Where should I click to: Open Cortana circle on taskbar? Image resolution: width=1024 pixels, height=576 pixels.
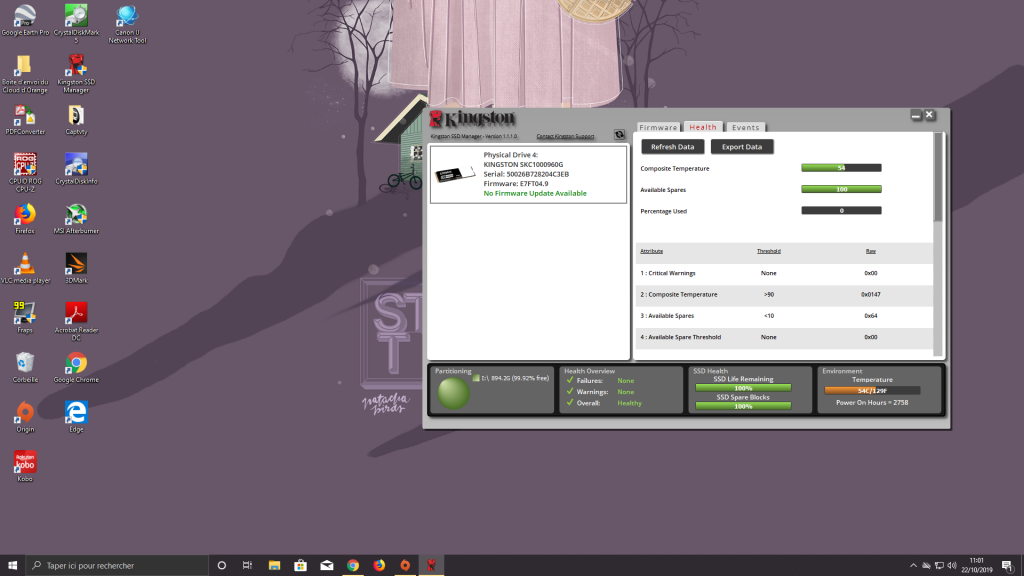point(221,565)
